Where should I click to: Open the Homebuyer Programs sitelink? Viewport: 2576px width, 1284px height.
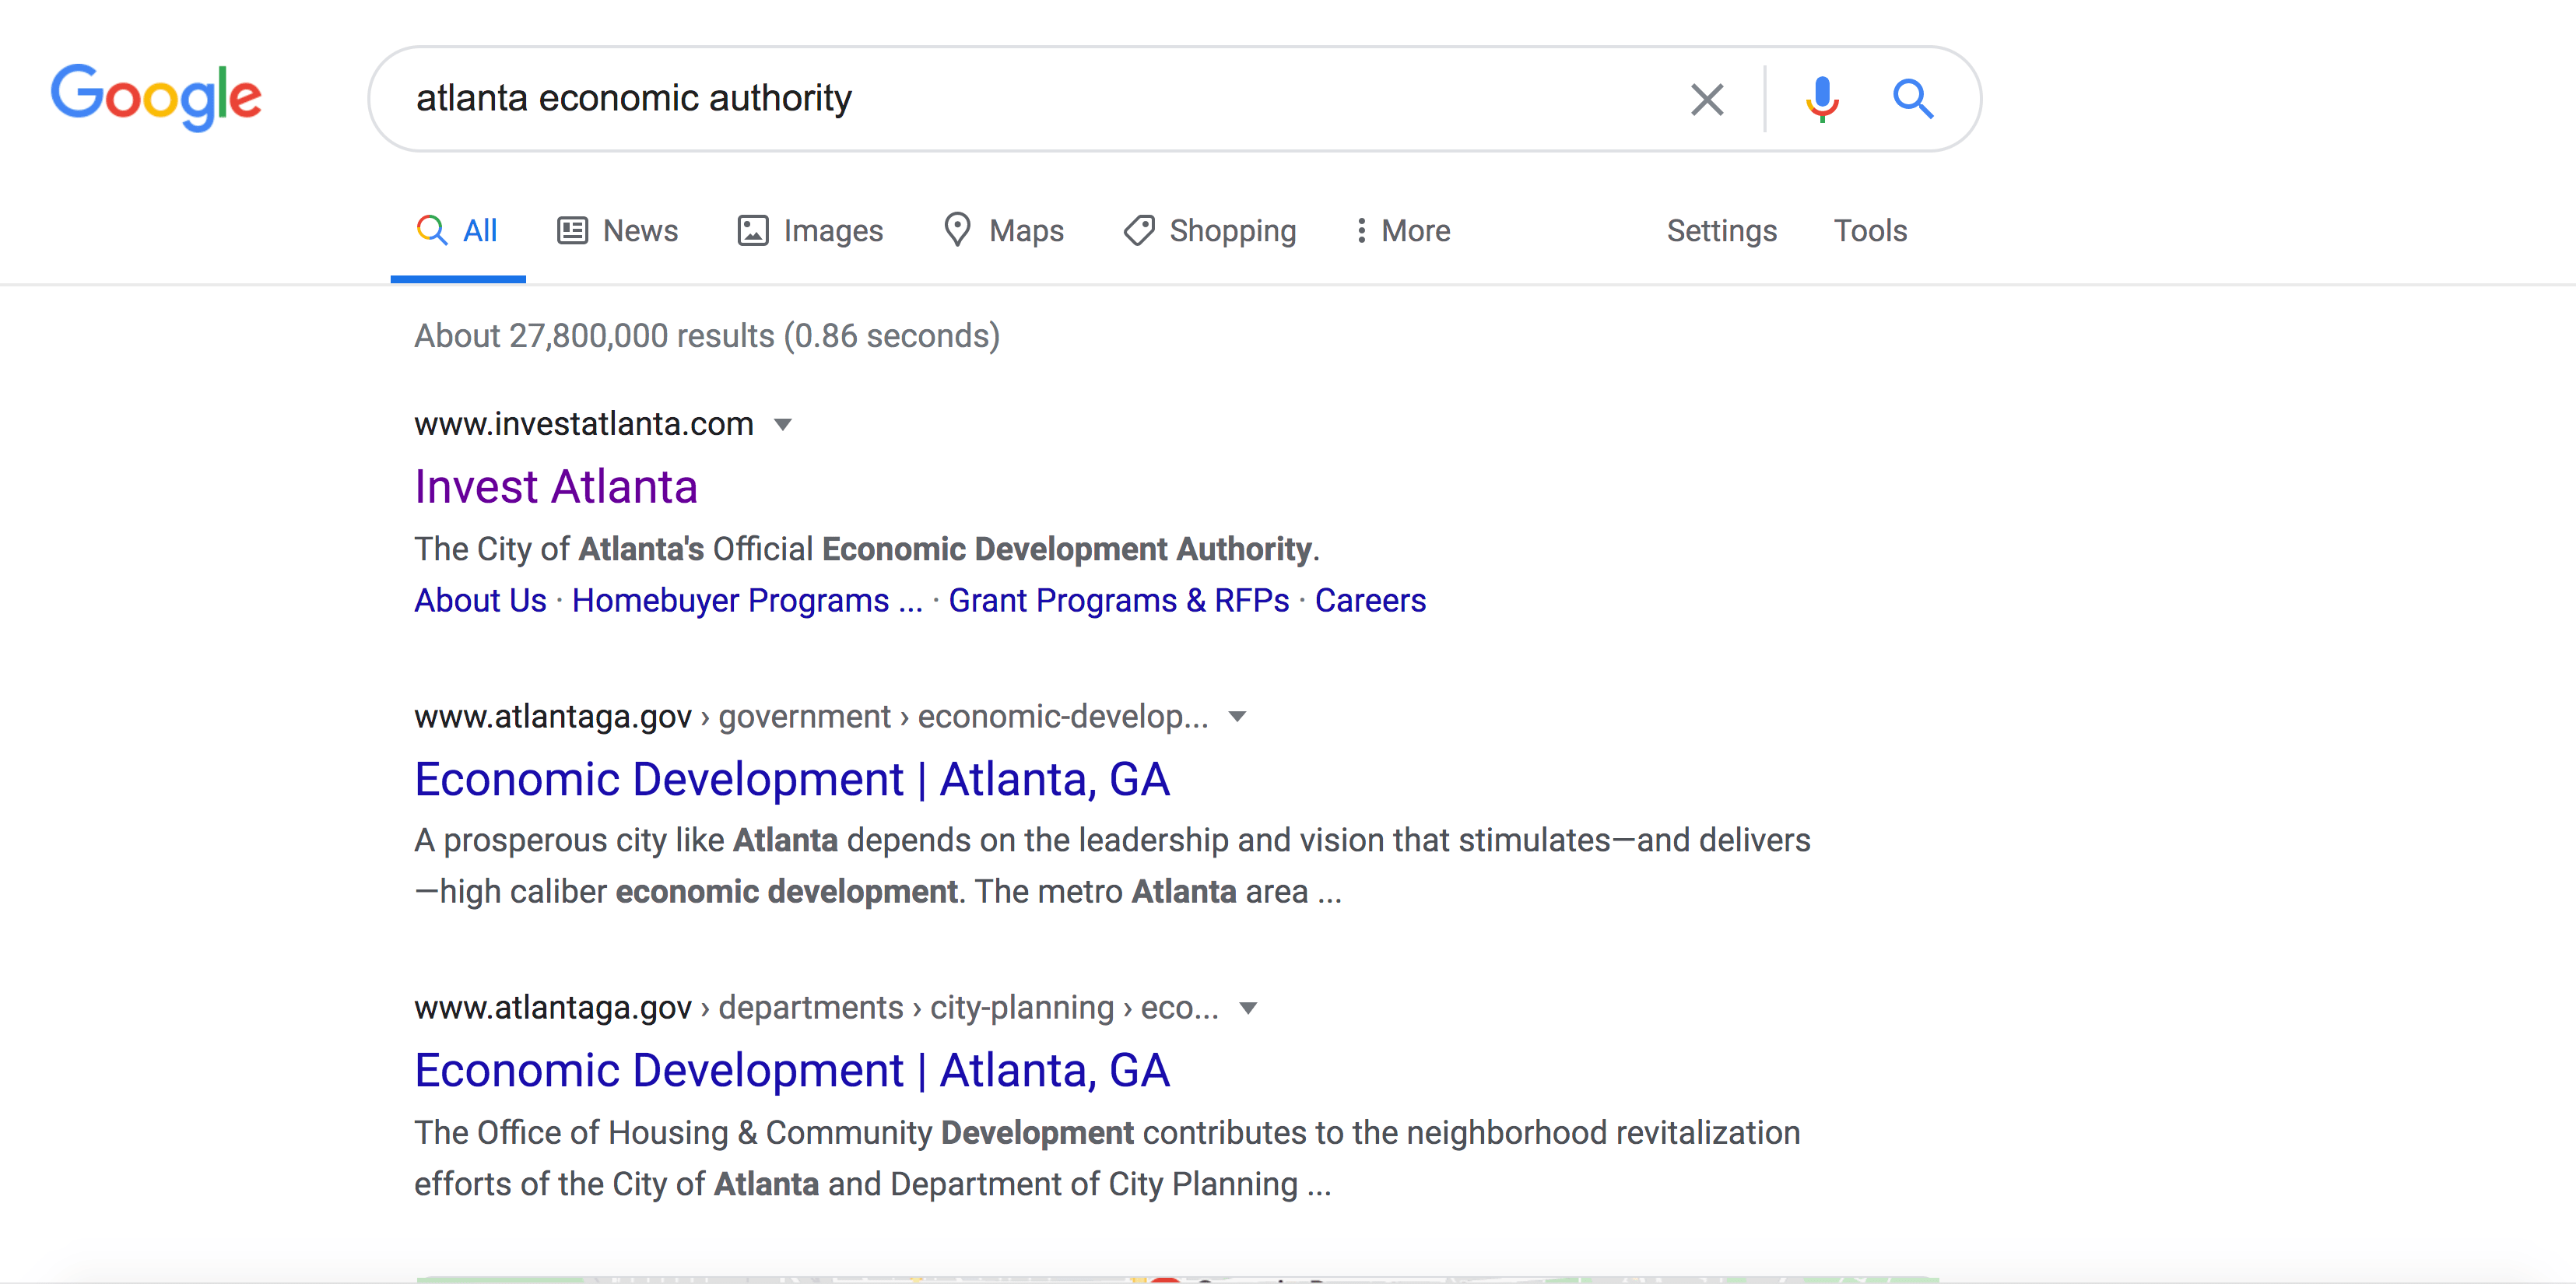pyautogui.click(x=747, y=600)
